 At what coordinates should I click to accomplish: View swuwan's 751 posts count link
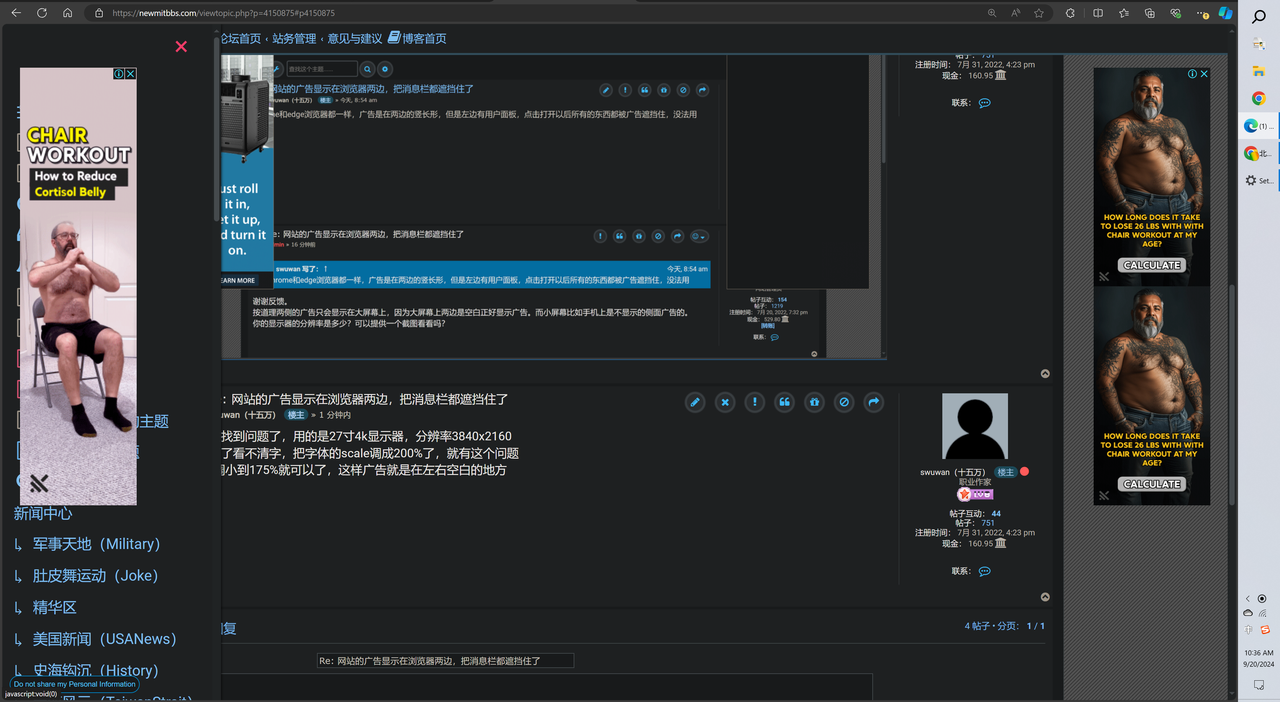[988, 523]
